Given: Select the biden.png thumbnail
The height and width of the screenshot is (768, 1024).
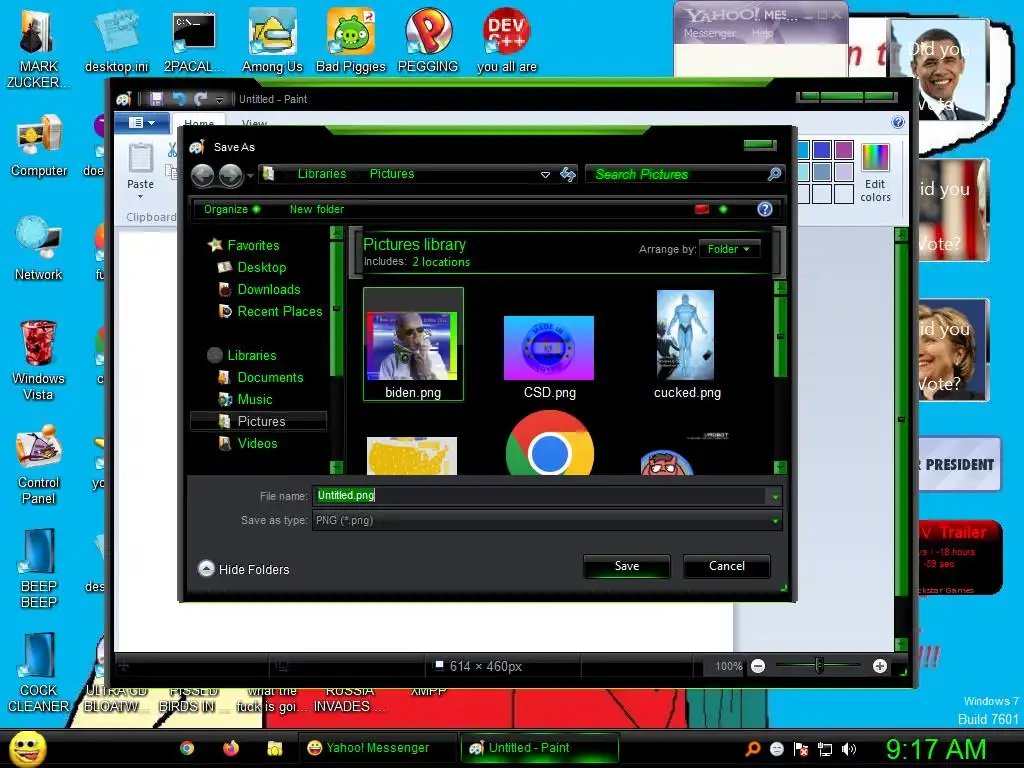Looking at the screenshot, I should 413,344.
